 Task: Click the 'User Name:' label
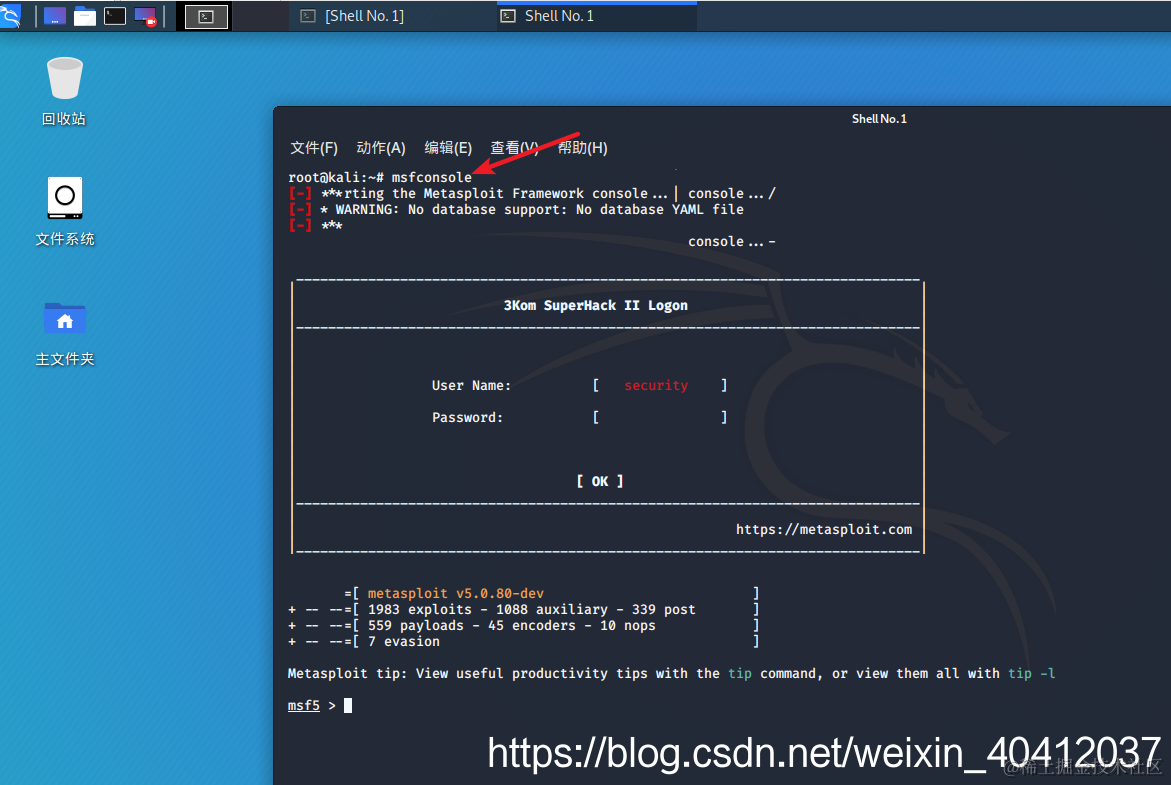471,385
